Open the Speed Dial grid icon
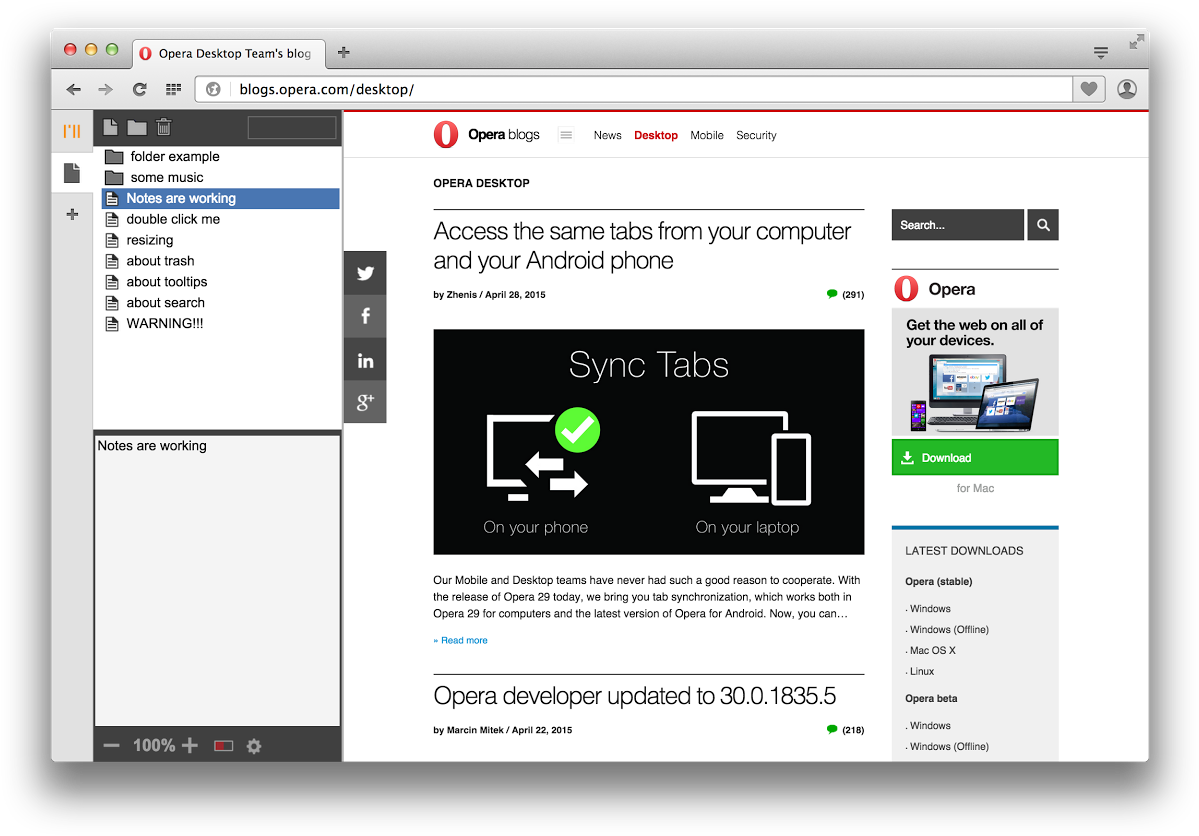The height and width of the screenshot is (836, 1199). point(173,89)
